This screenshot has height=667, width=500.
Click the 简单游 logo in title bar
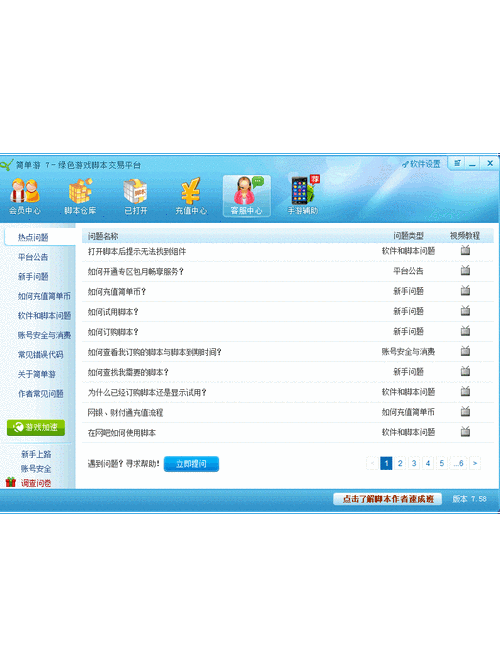tap(7, 165)
